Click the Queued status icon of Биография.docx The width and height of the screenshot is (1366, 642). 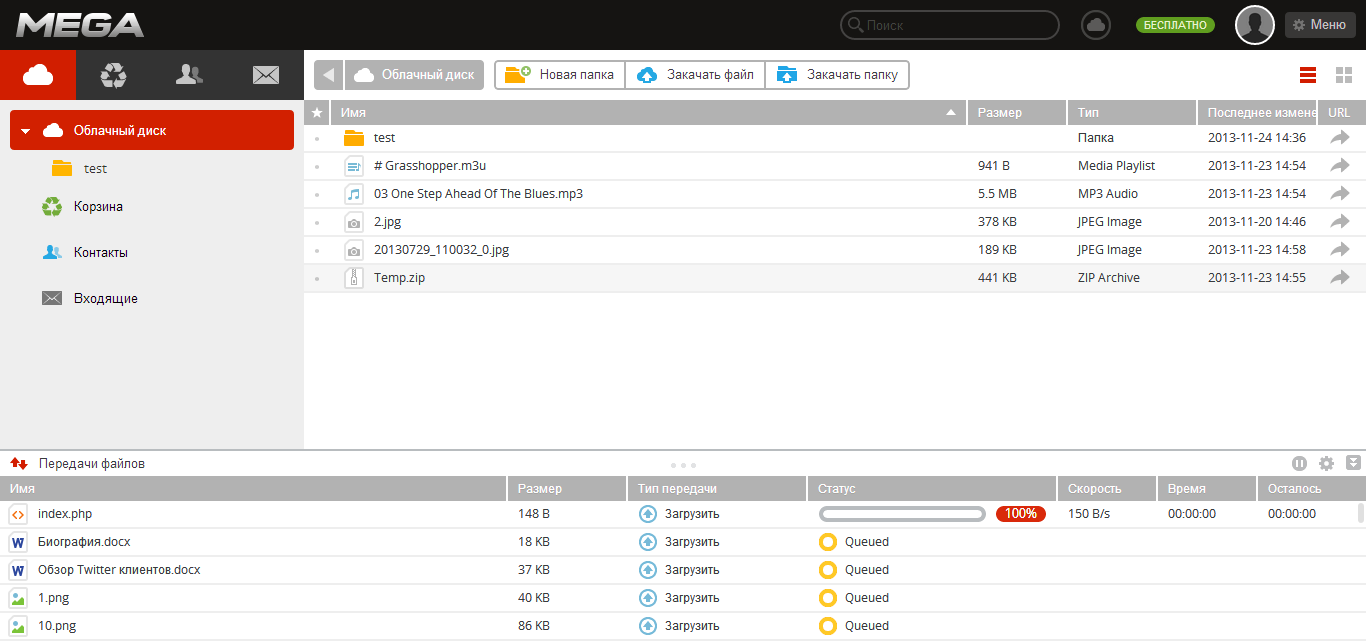tap(827, 542)
